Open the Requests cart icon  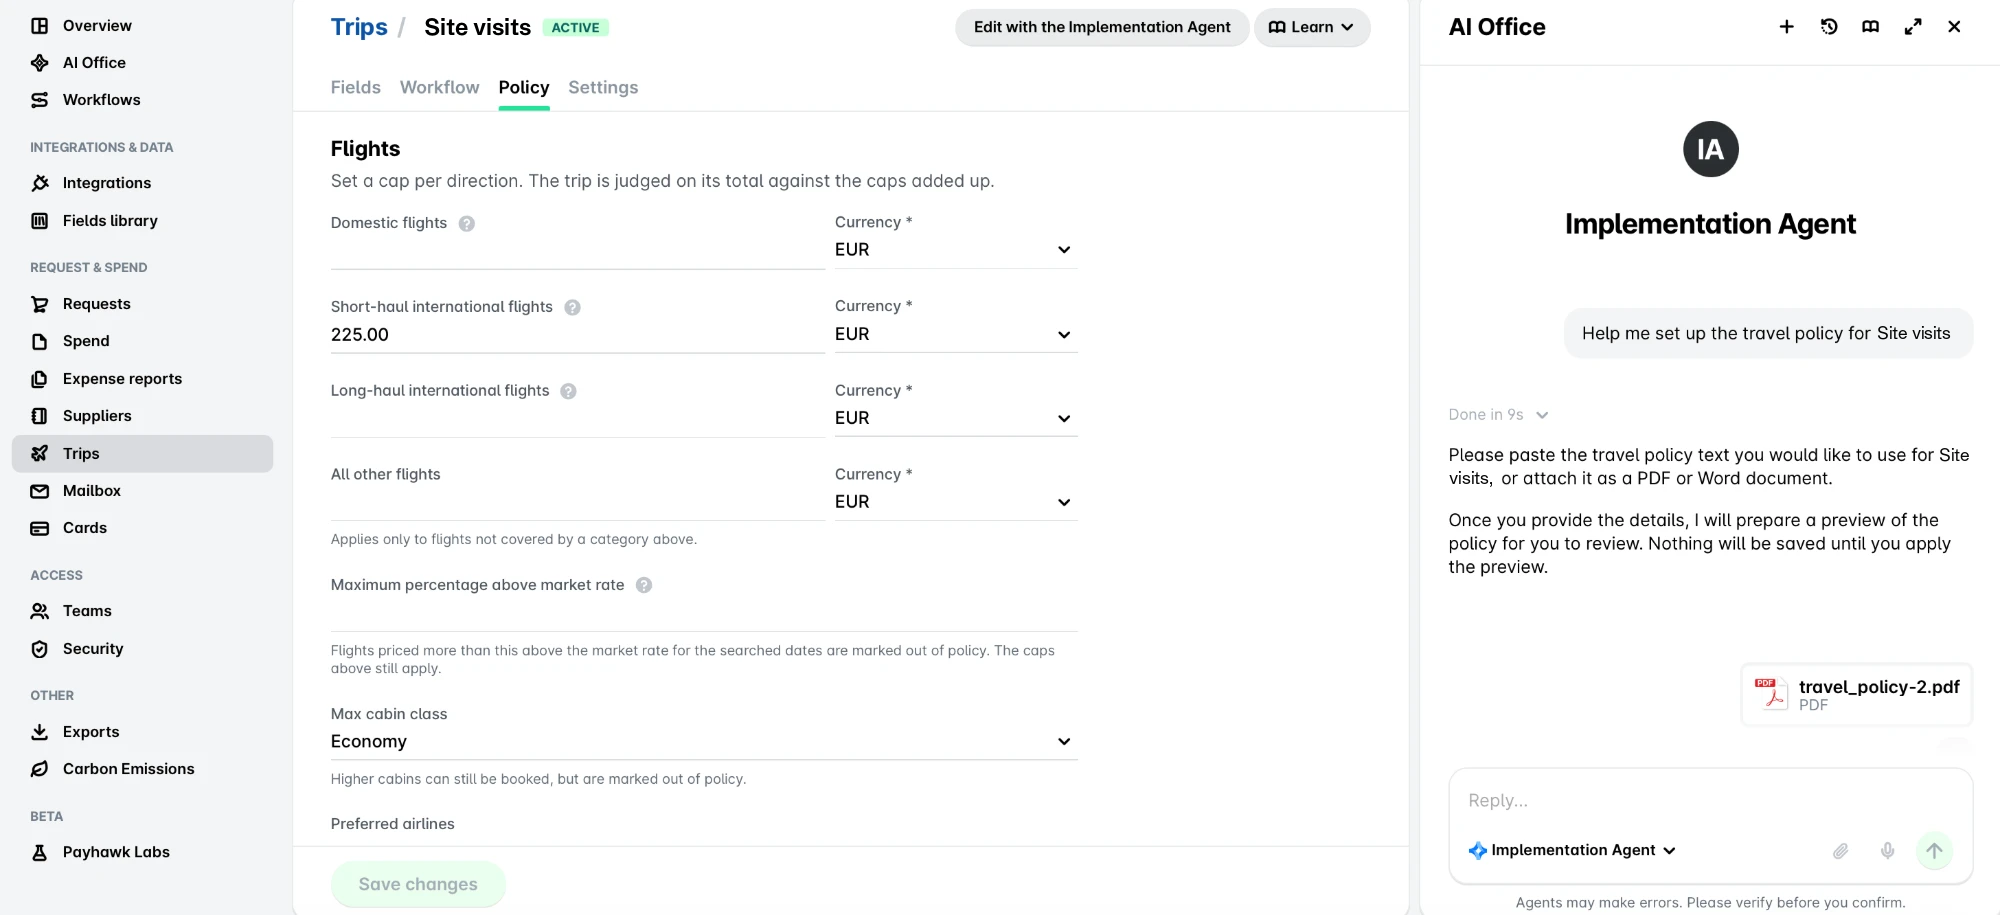(40, 304)
